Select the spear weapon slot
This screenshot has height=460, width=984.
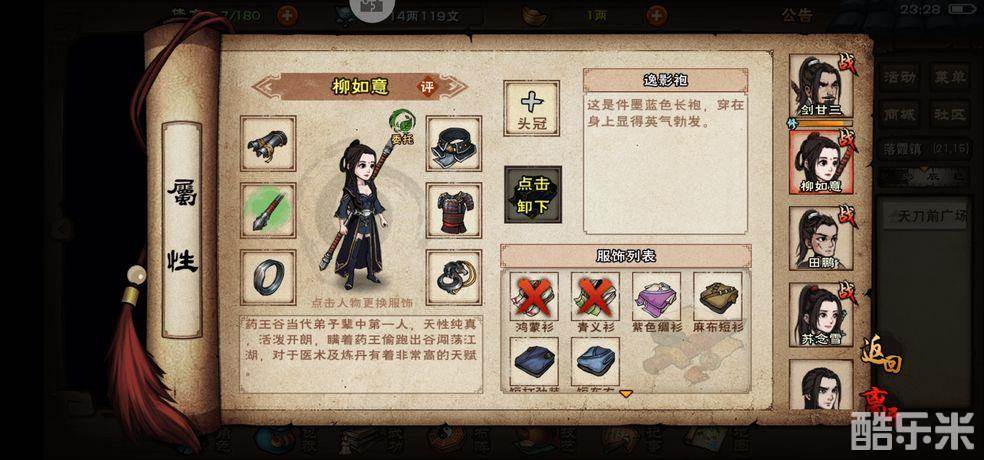(x=268, y=210)
